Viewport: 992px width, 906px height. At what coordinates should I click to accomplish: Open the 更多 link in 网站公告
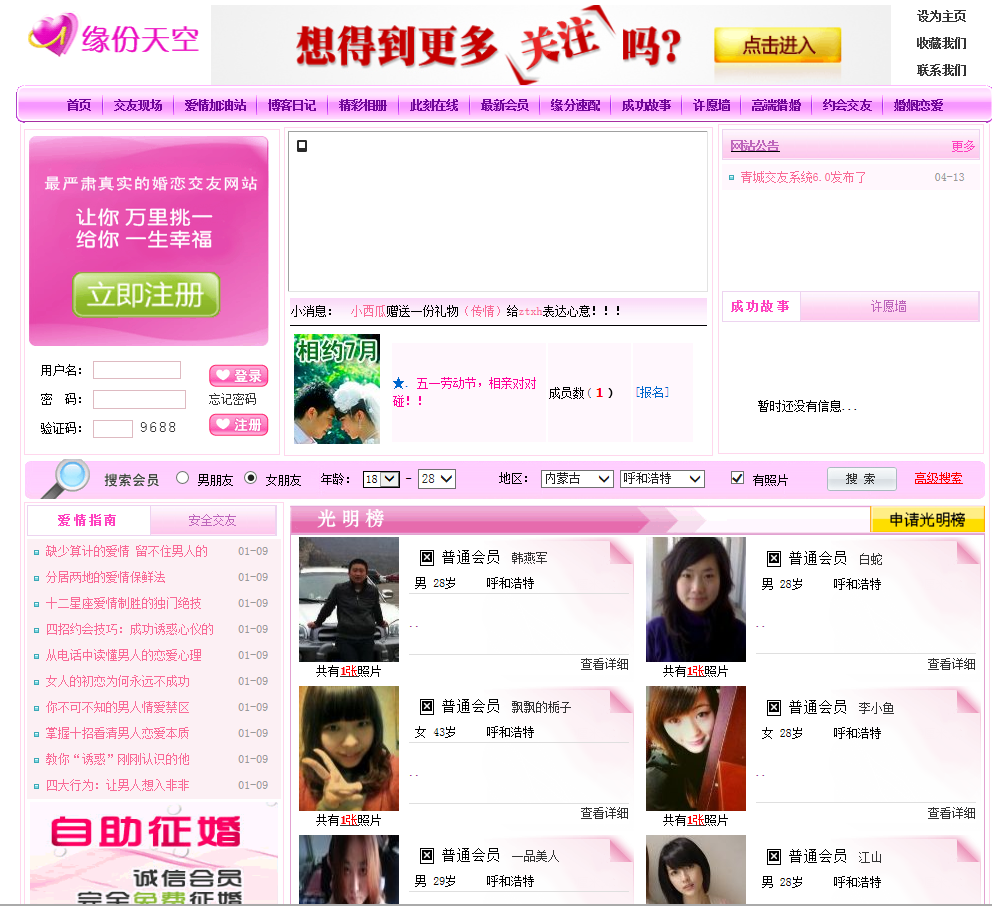point(963,146)
